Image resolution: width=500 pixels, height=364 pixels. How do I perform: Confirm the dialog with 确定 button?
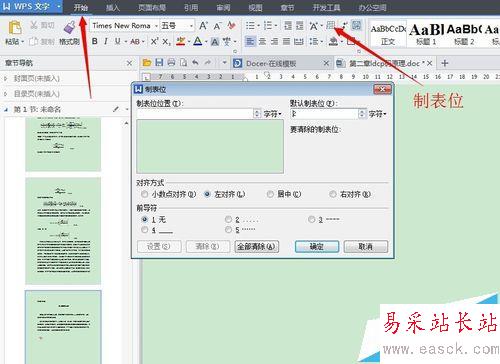click(317, 247)
